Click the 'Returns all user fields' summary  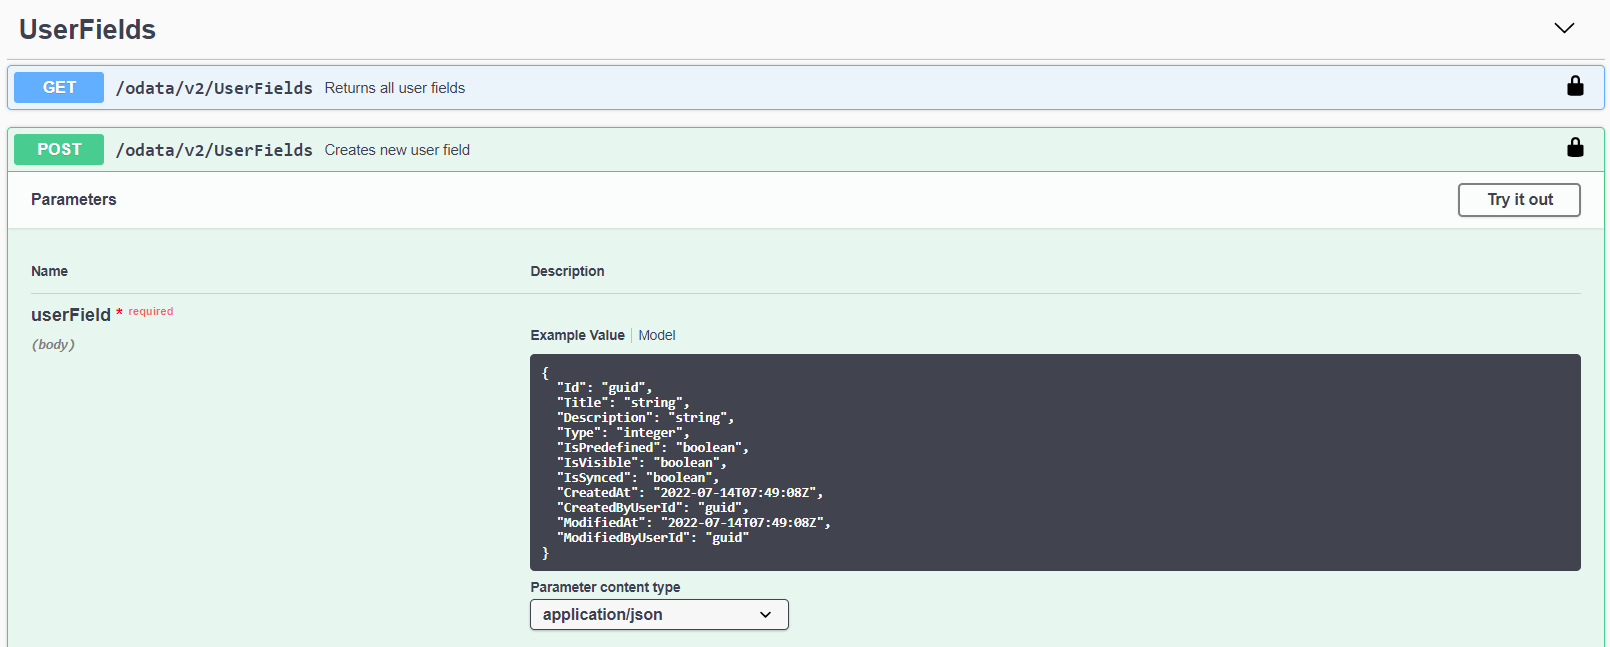click(394, 88)
